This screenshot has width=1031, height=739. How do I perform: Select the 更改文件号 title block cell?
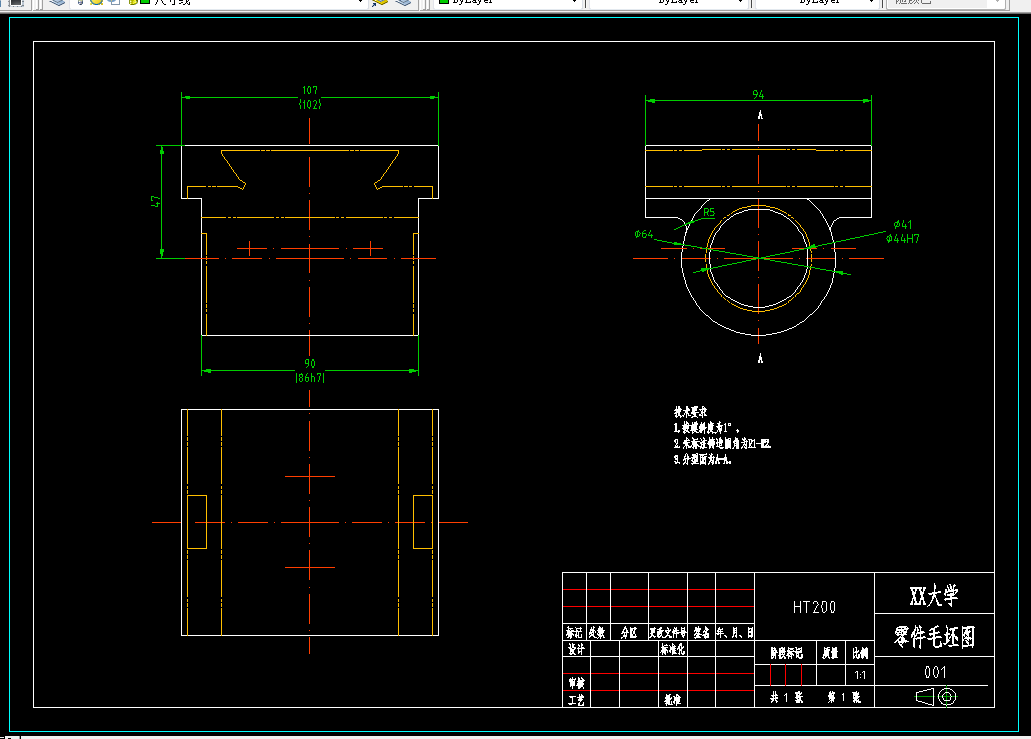668,632
